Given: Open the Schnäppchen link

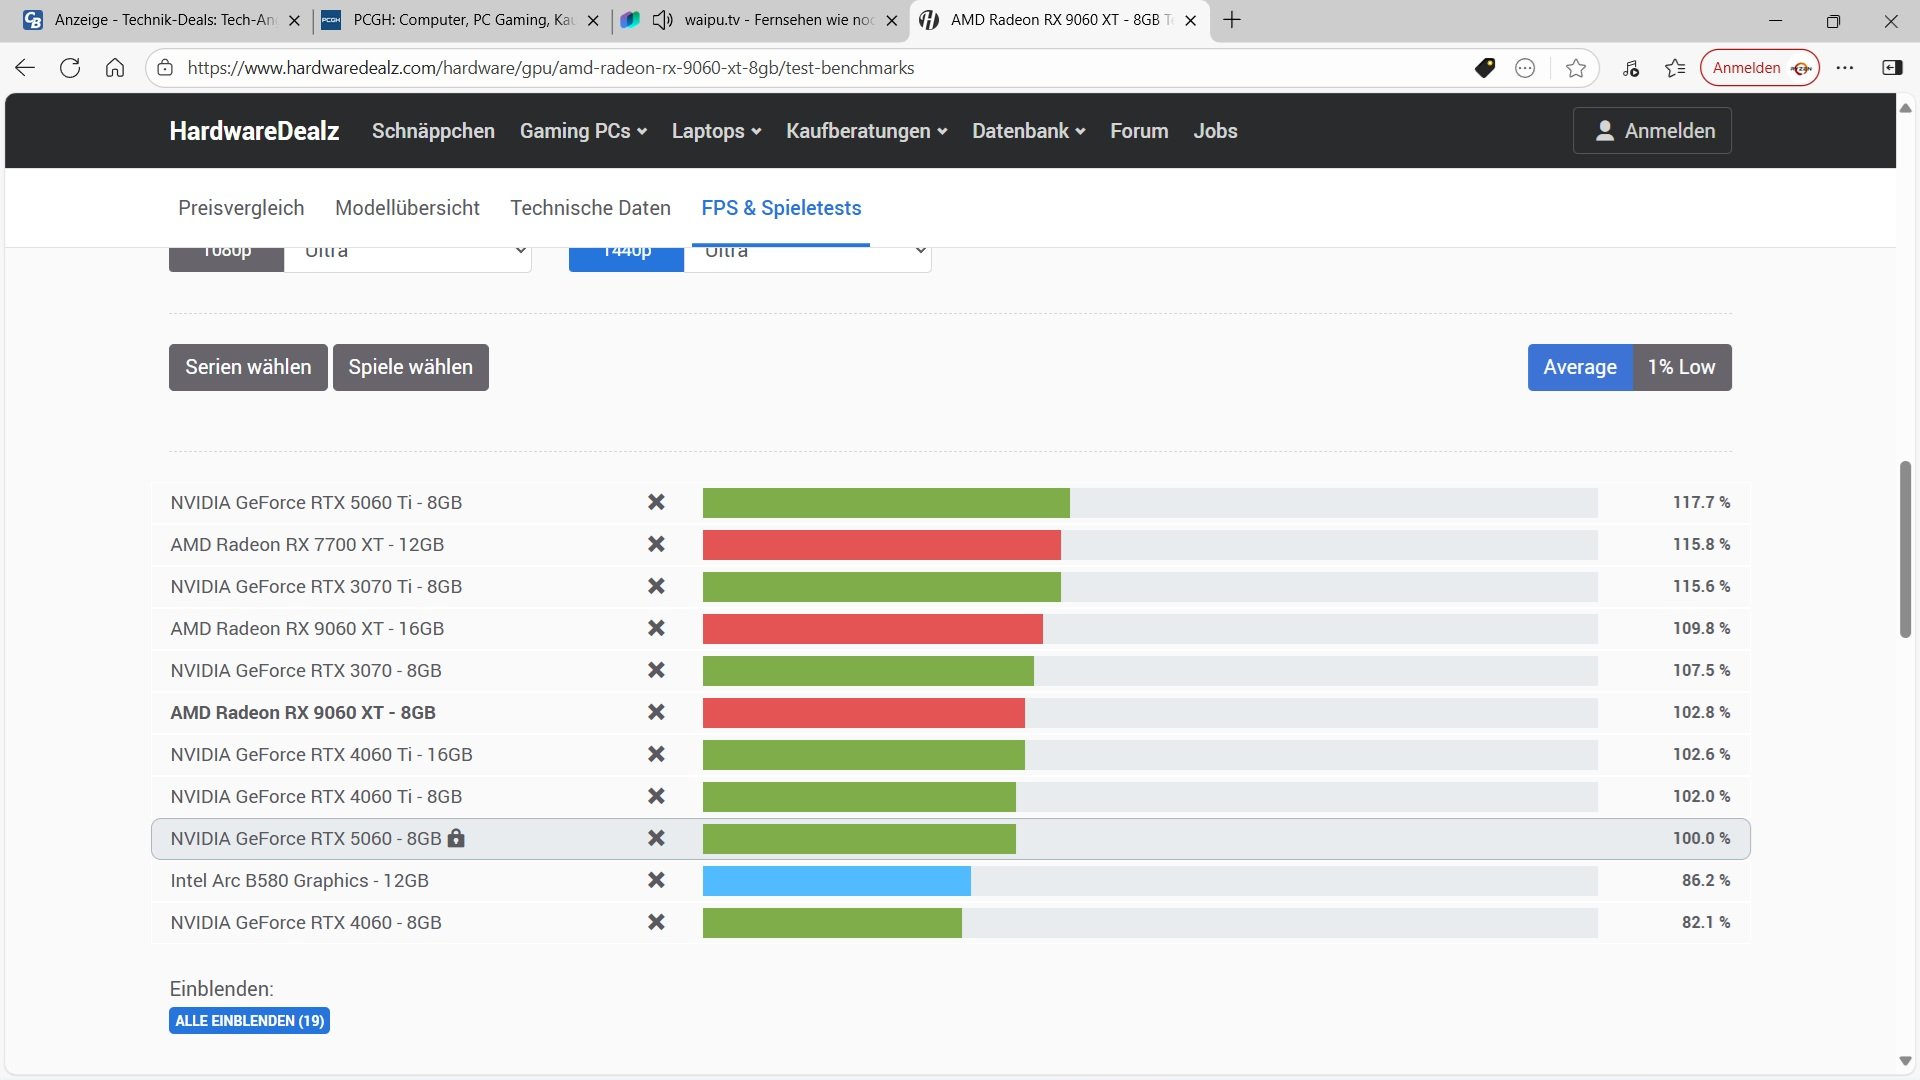Looking at the screenshot, I should click(x=433, y=131).
